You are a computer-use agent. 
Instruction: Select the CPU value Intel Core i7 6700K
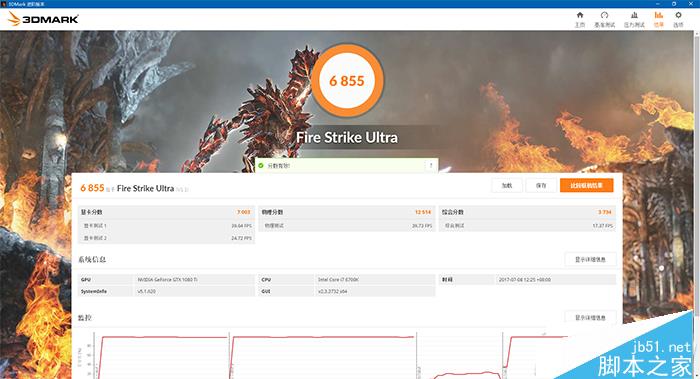click(338, 279)
